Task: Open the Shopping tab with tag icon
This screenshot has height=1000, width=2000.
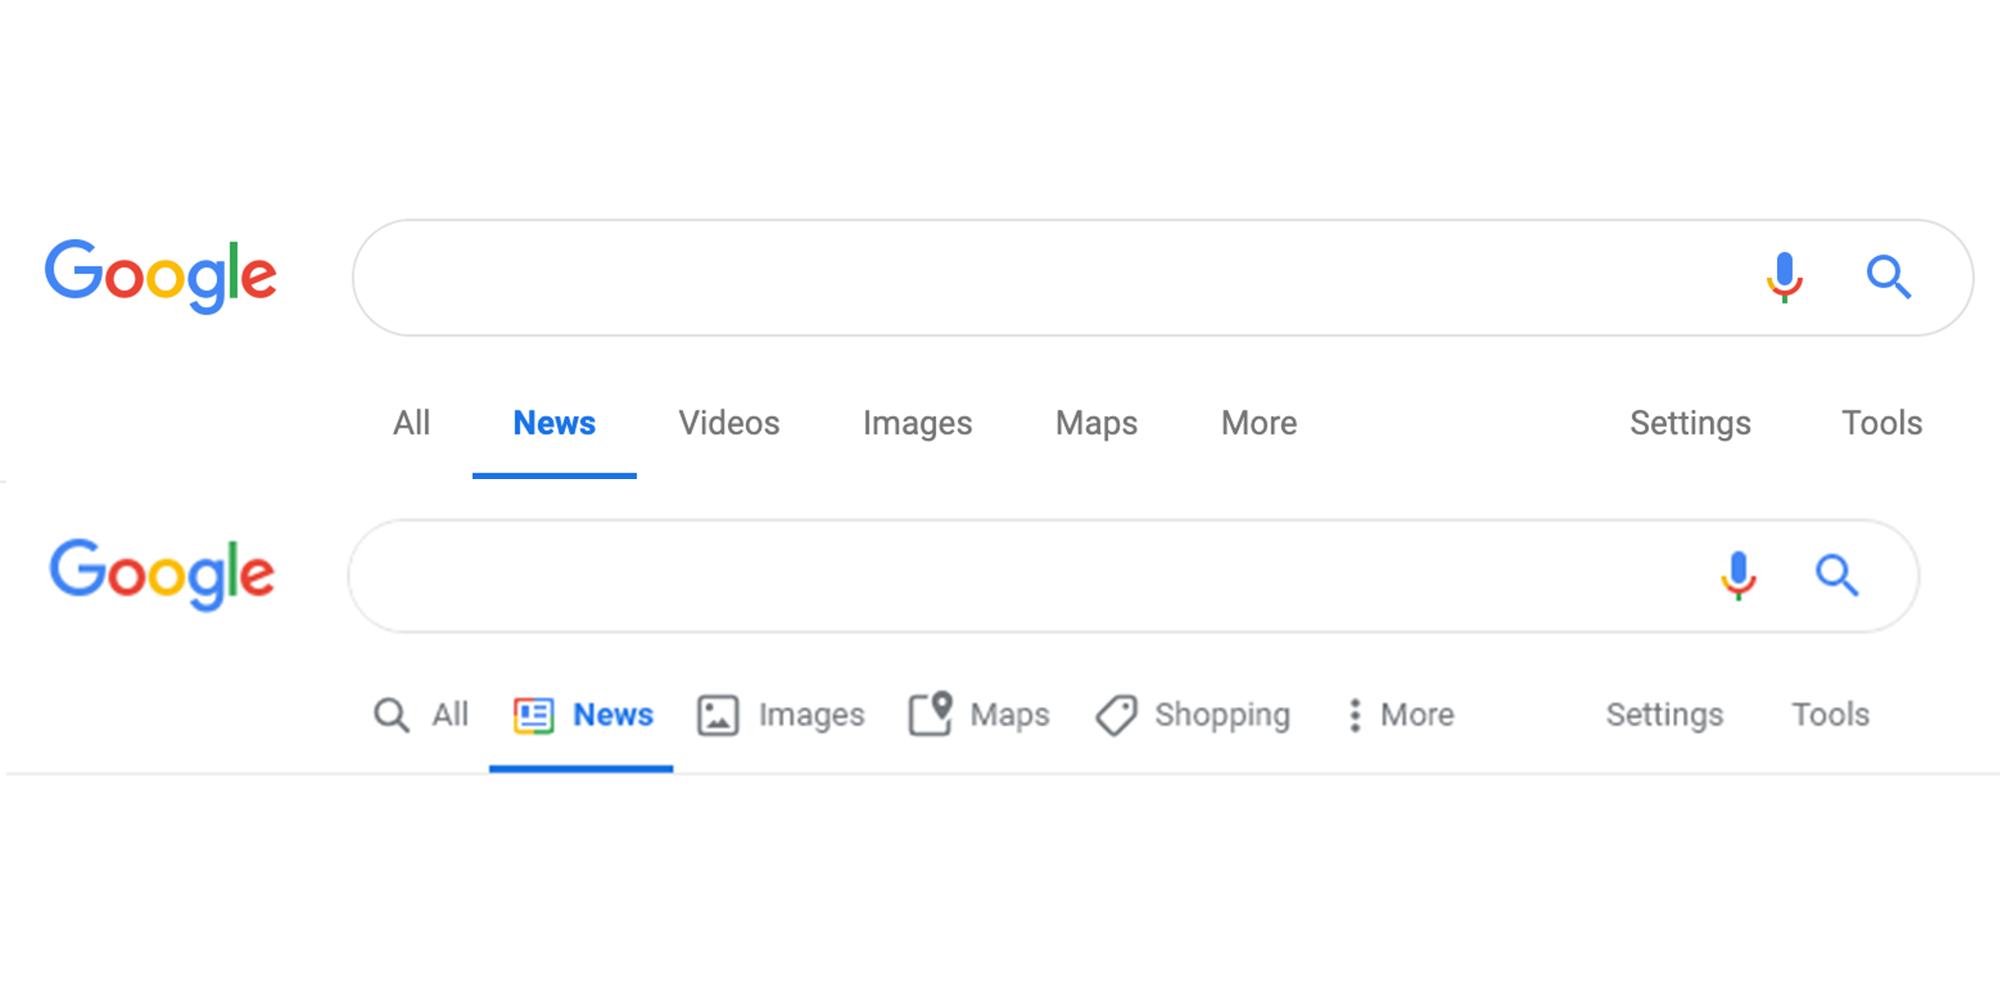Action: pos(1193,715)
